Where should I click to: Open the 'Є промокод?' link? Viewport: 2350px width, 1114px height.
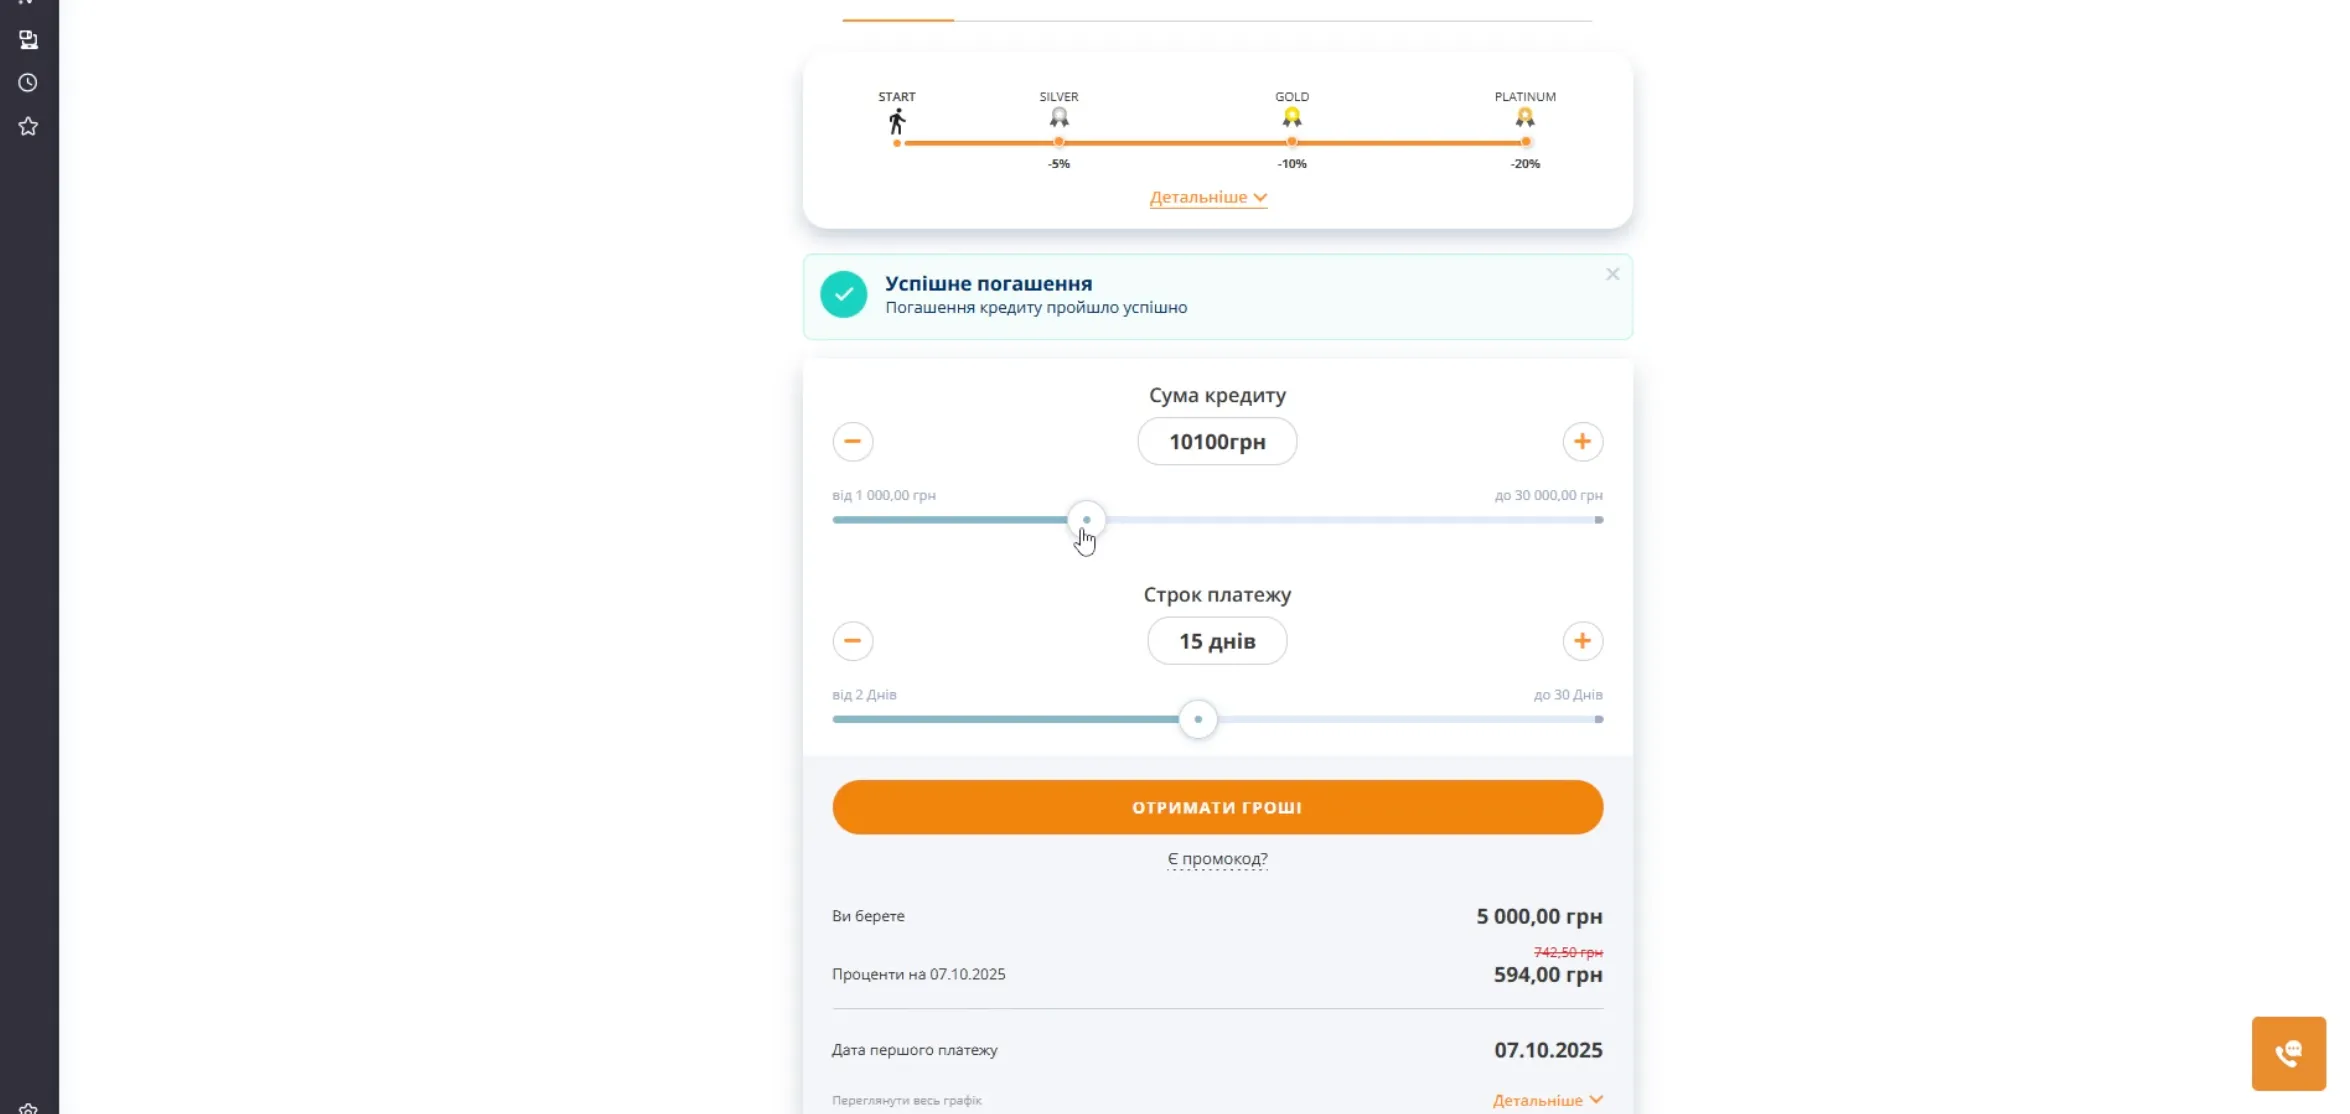tap(1217, 859)
